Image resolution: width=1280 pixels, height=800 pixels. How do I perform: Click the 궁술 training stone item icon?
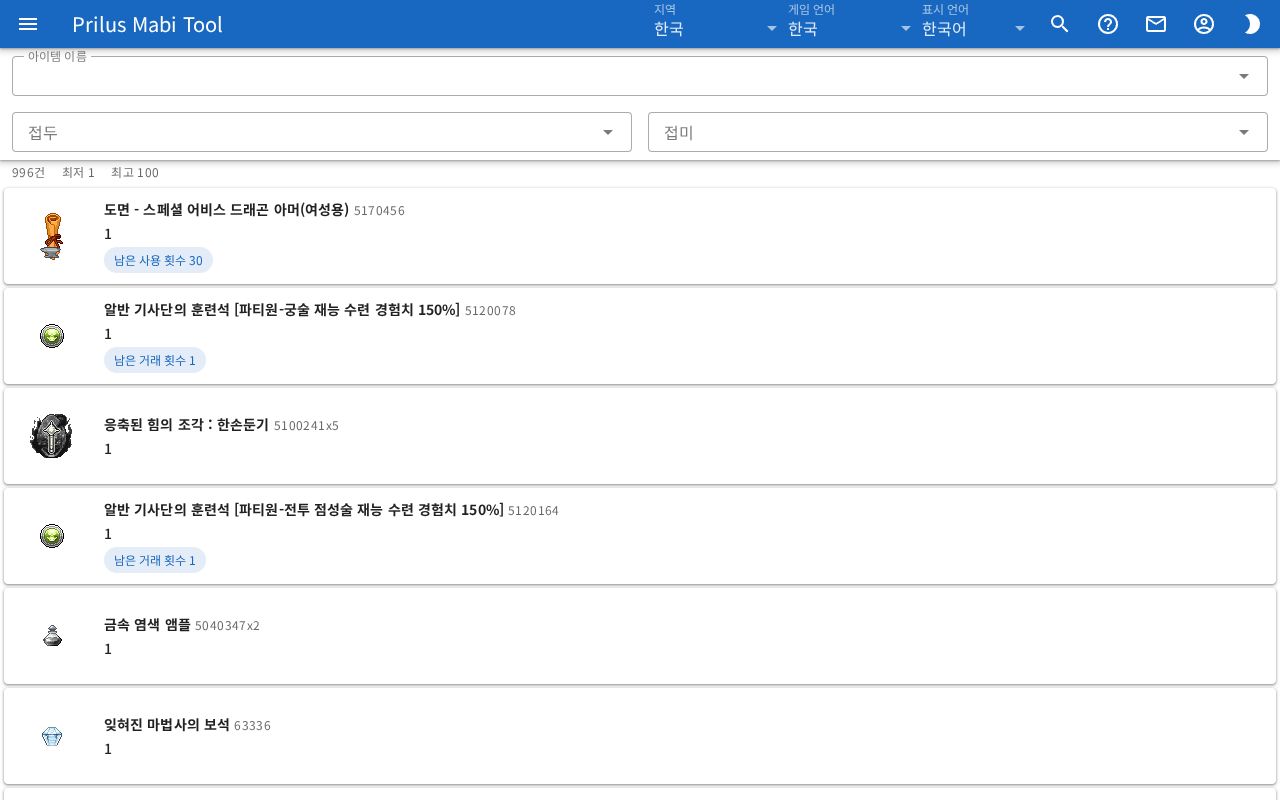(x=52, y=336)
